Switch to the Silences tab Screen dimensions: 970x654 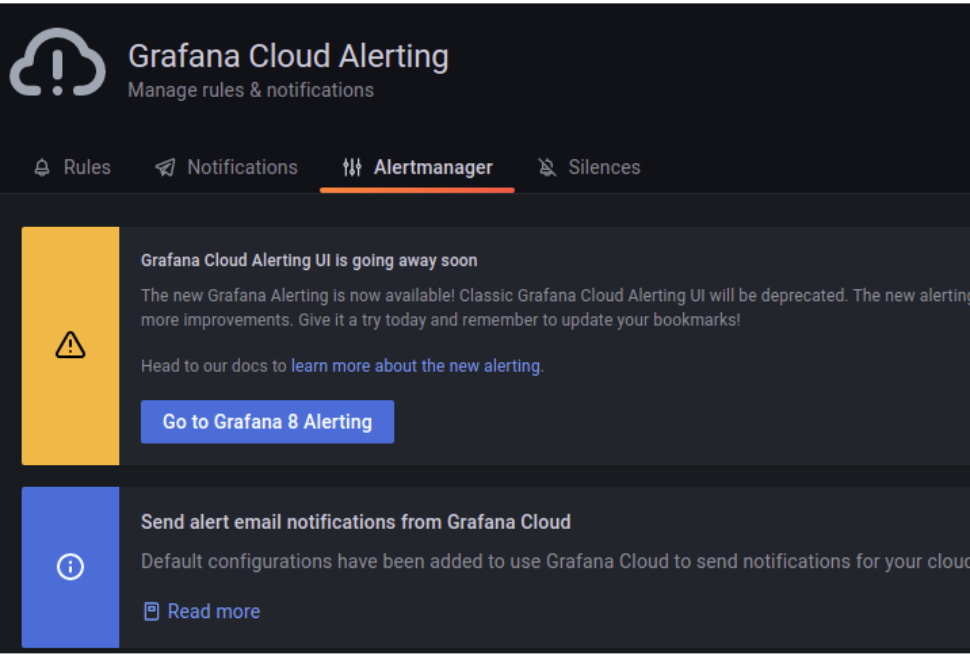tap(603, 167)
